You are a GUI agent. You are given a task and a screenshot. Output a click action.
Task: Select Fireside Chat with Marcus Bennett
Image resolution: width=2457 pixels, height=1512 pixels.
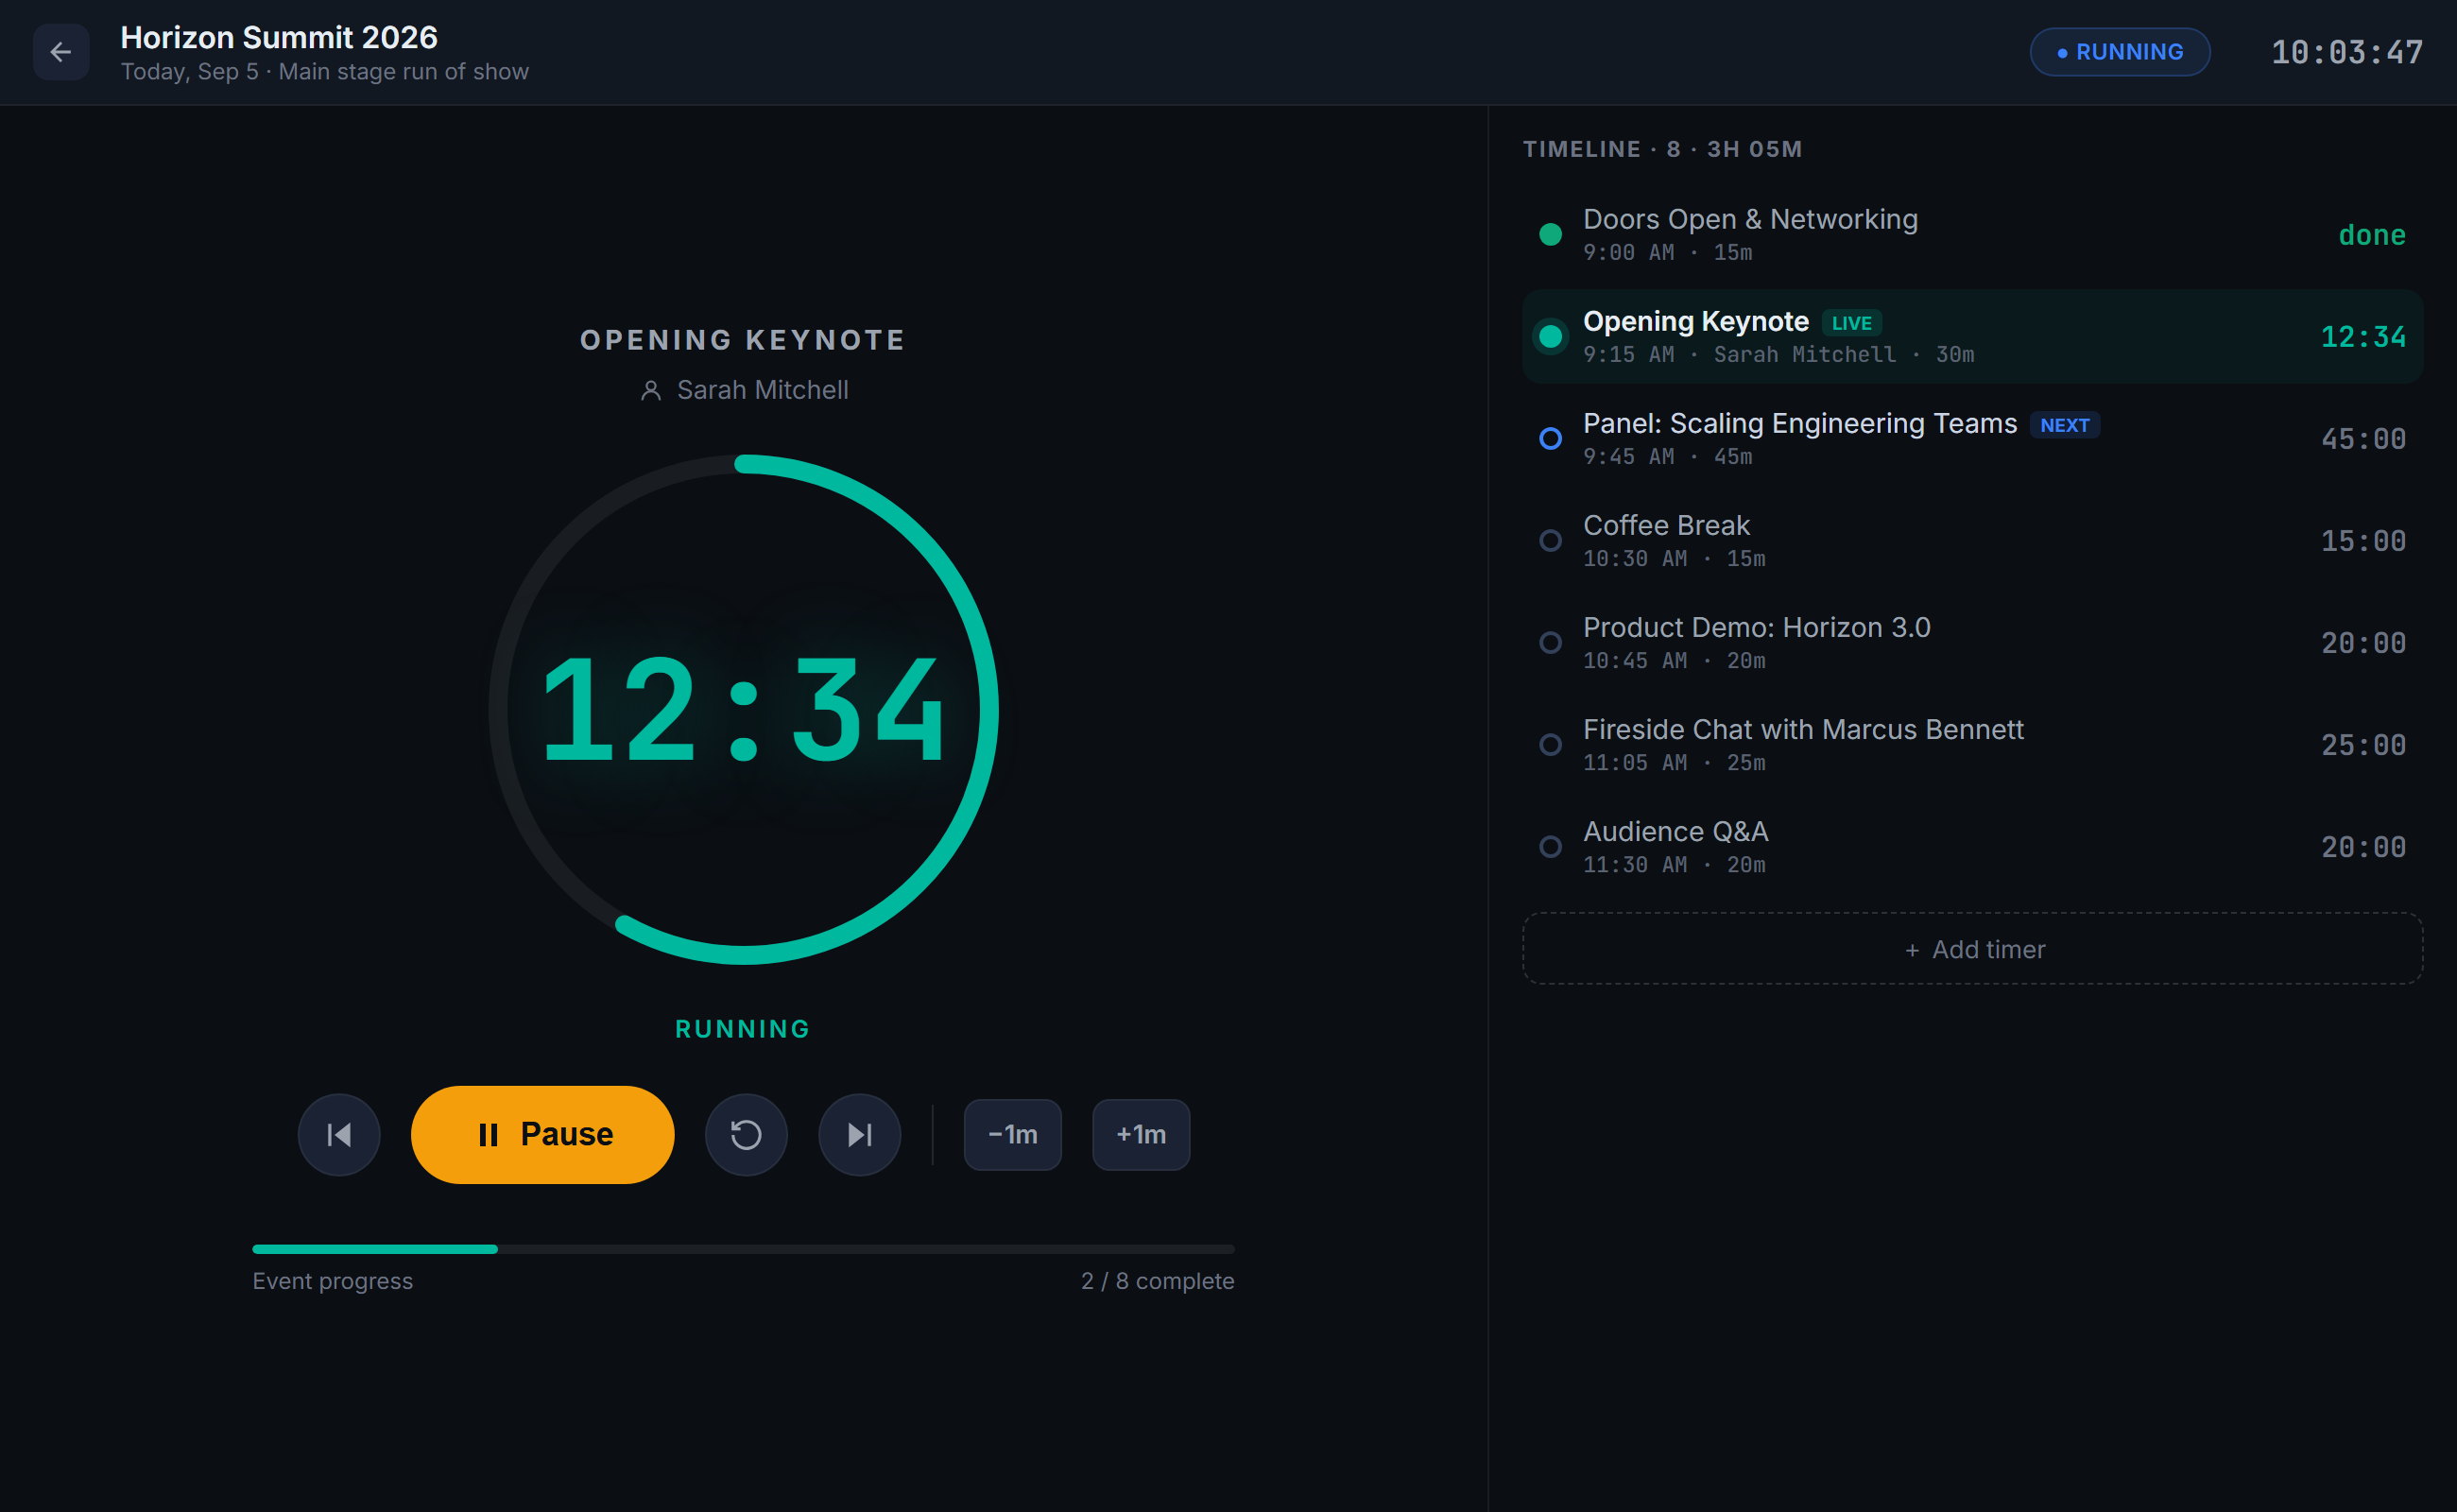tap(1972, 745)
